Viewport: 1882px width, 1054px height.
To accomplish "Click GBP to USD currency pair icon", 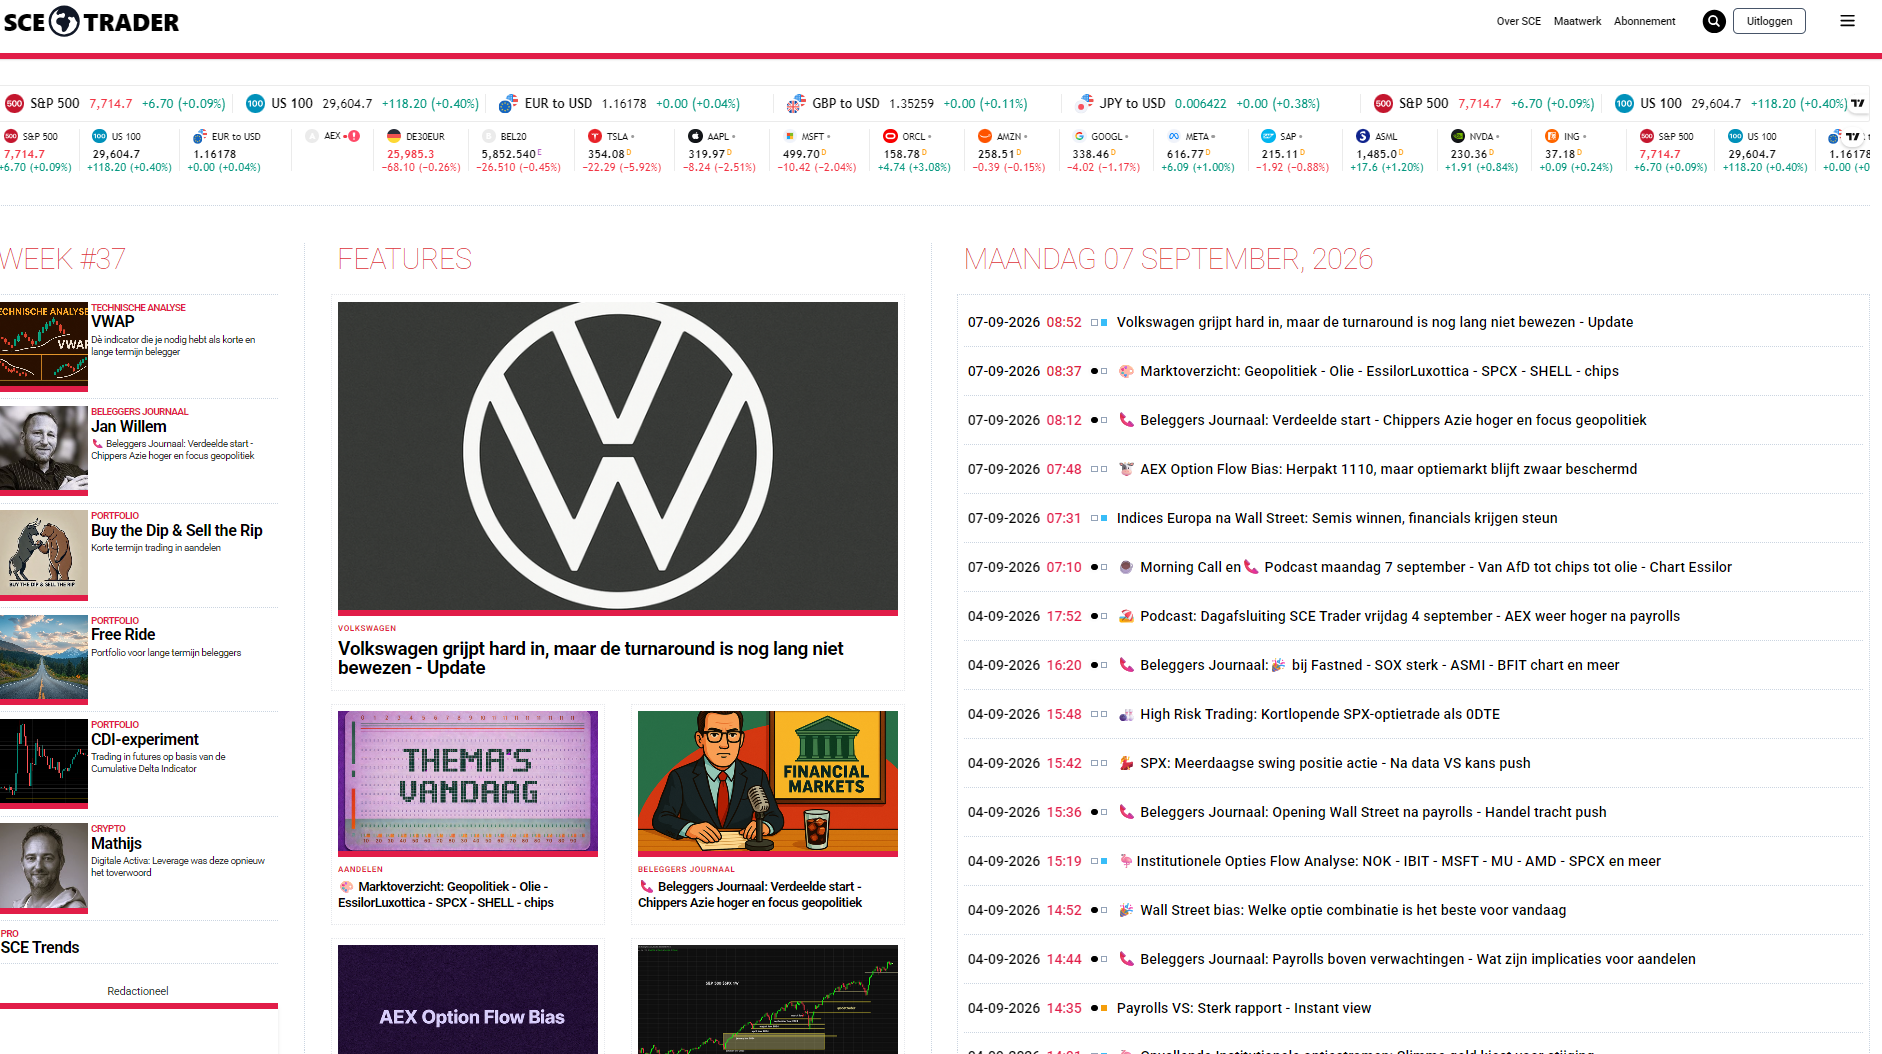I will pyautogui.click(x=796, y=103).
